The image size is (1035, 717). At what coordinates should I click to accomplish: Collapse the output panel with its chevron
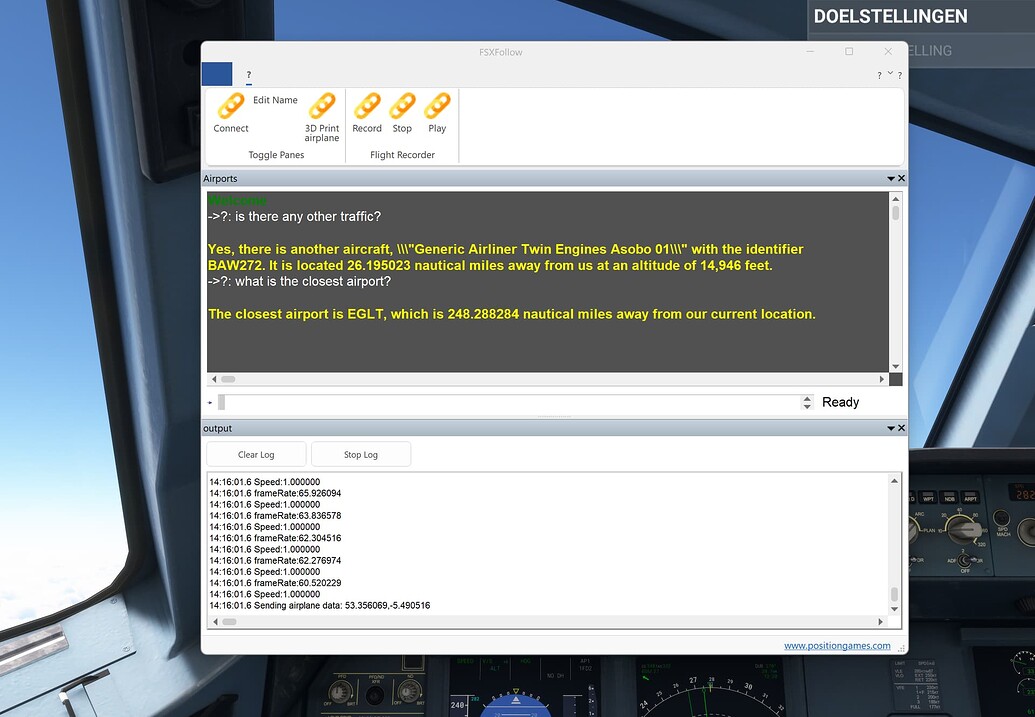(889, 428)
